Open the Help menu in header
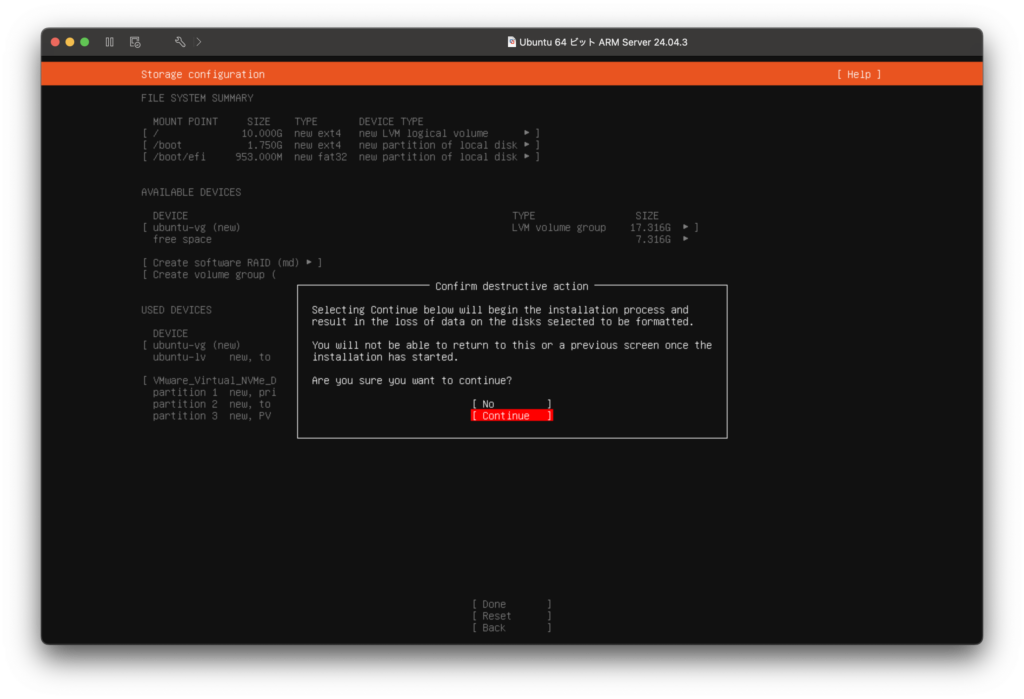The width and height of the screenshot is (1024, 699). (859, 75)
